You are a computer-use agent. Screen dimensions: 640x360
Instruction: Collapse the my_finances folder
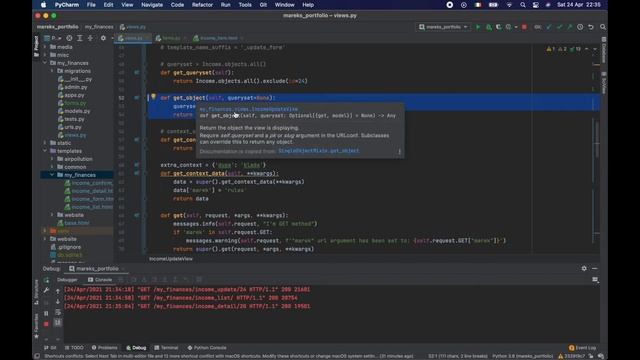click(x=45, y=63)
